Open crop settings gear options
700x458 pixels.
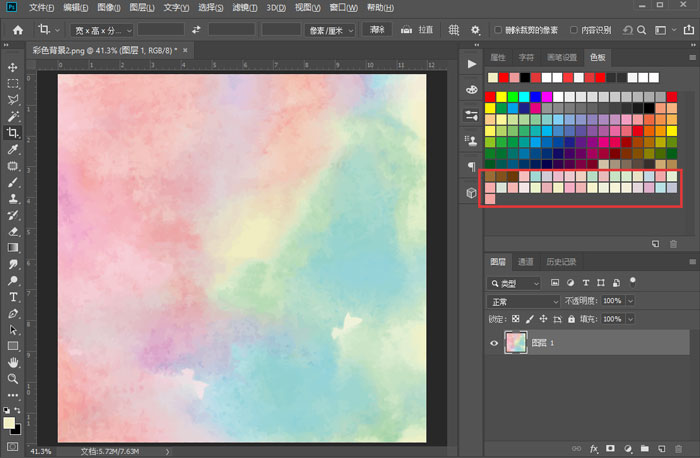tap(475, 30)
